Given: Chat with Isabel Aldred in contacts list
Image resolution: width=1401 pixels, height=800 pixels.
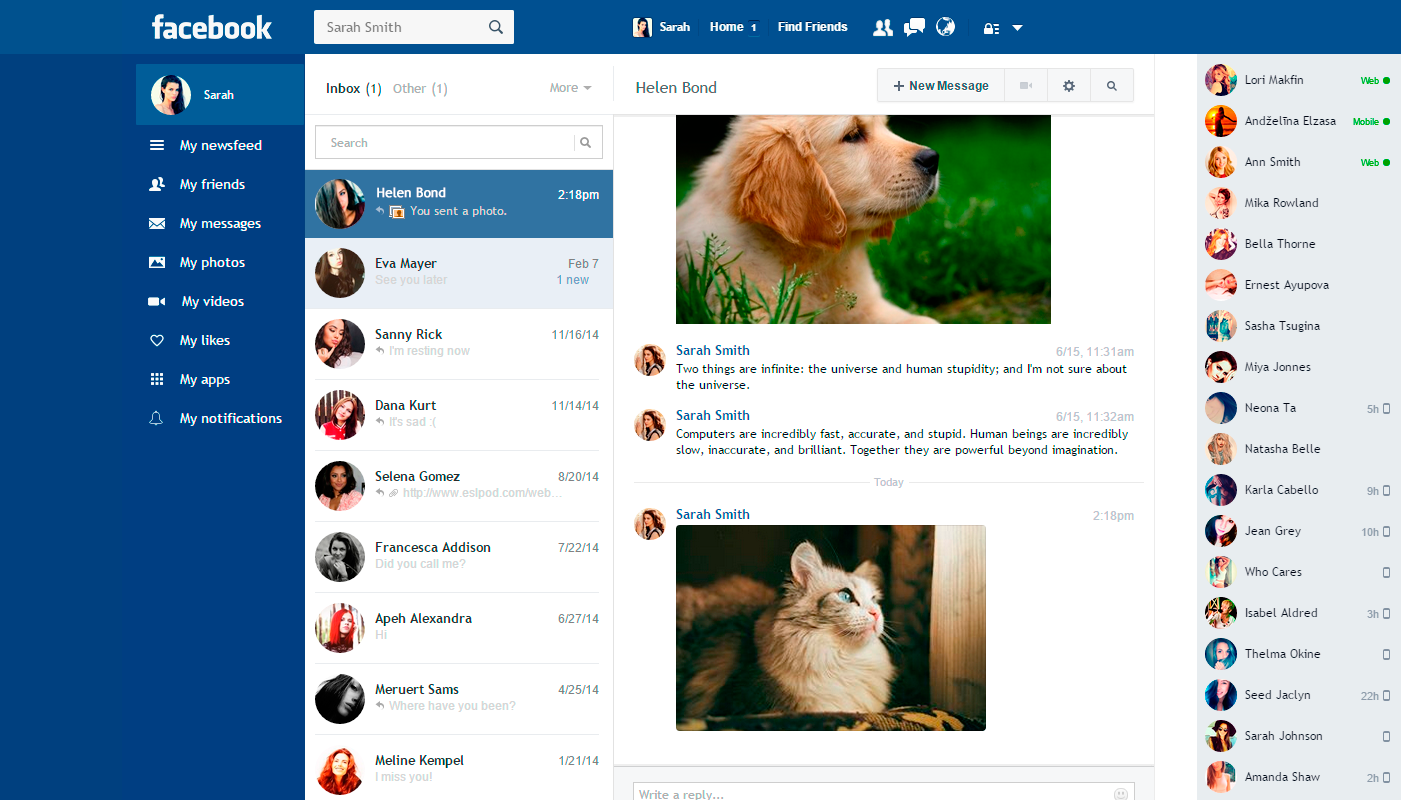Looking at the screenshot, I should point(1297,613).
